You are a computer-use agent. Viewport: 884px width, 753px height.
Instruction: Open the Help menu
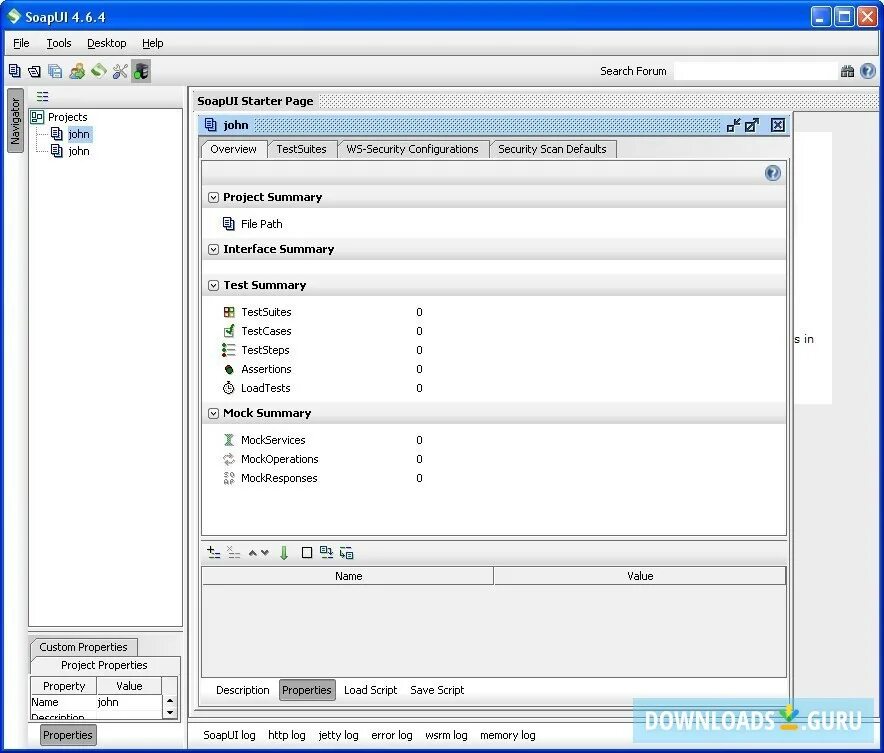click(x=152, y=43)
